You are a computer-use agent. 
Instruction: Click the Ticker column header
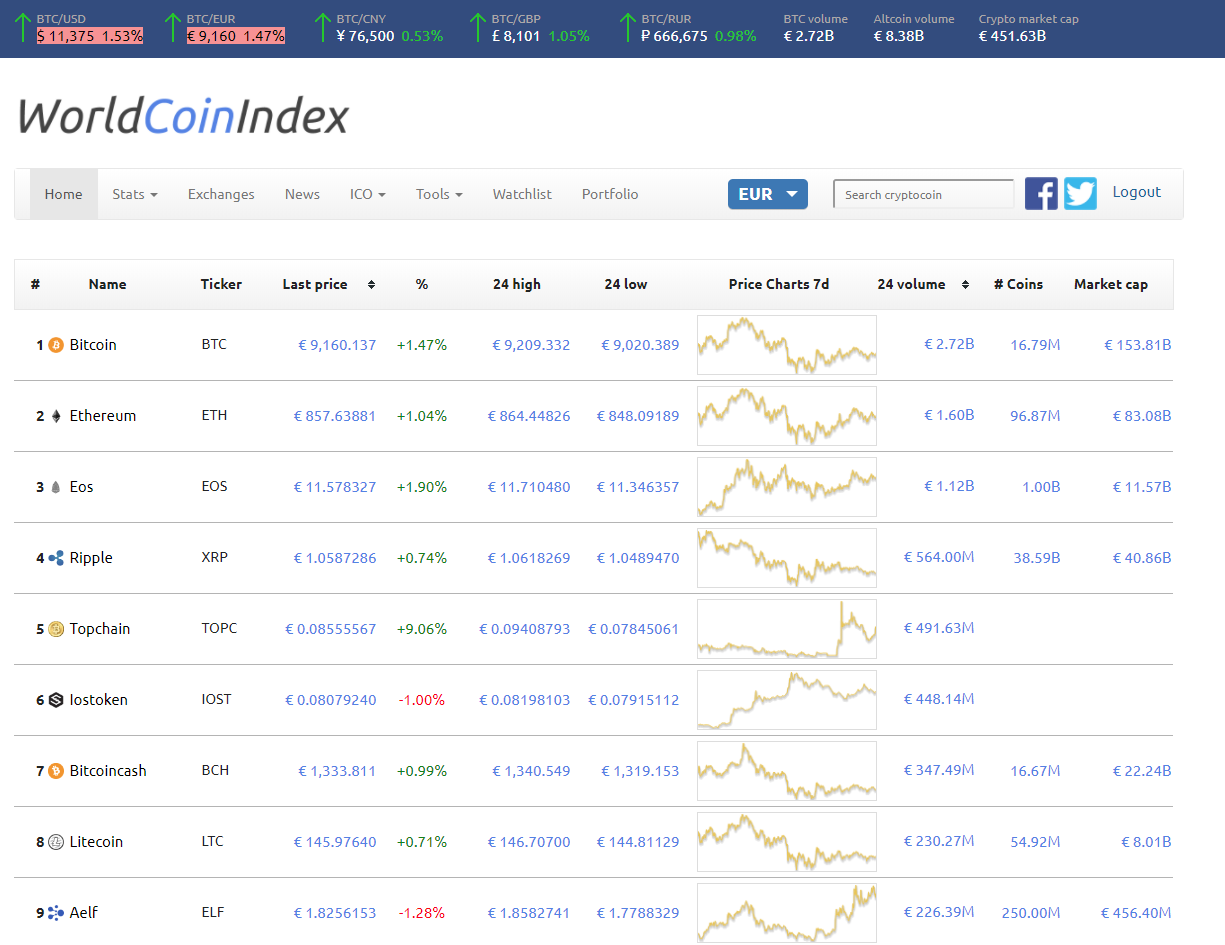221,285
